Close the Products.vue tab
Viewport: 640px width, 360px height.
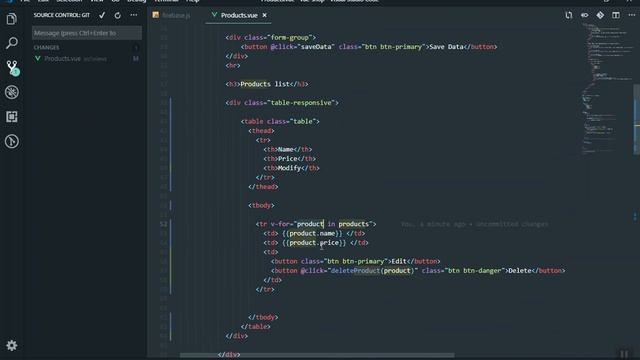(x=264, y=15)
